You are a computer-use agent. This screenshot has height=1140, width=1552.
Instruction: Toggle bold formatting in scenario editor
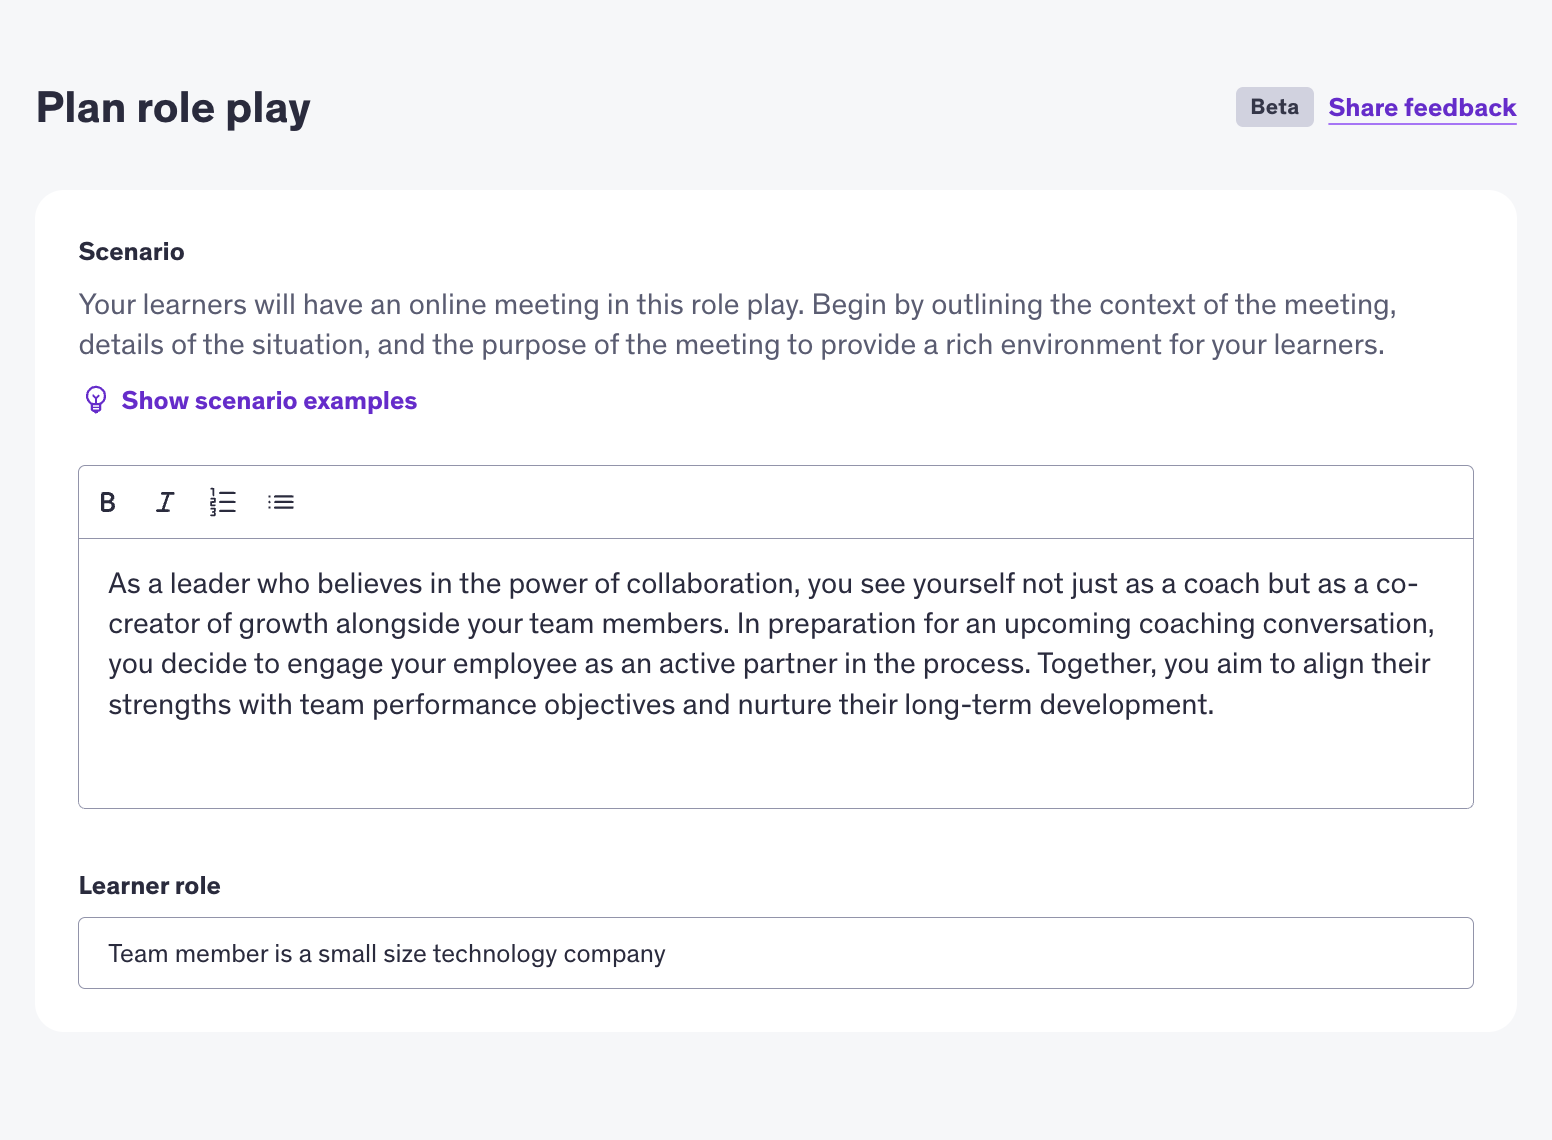click(108, 502)
